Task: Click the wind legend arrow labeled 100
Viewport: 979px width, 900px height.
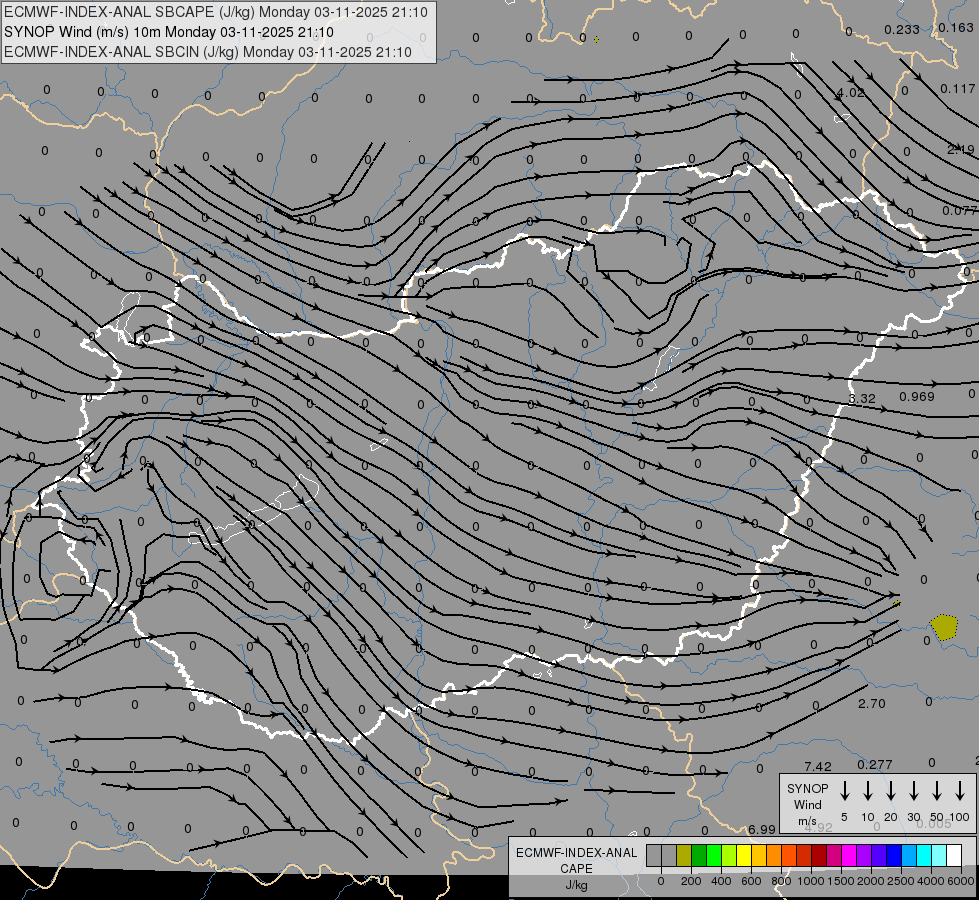Action: 960,791
